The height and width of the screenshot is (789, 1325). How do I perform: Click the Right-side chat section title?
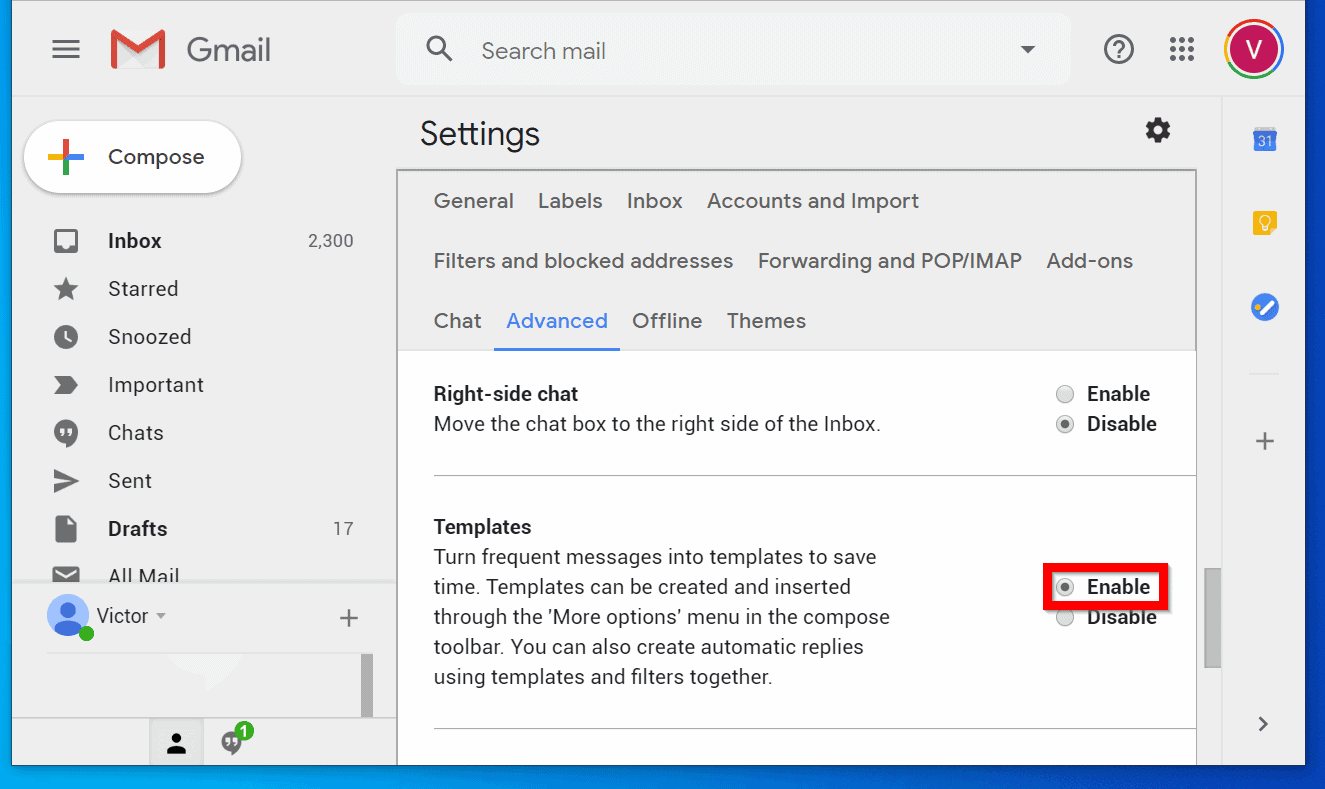[x=506, y=394]
